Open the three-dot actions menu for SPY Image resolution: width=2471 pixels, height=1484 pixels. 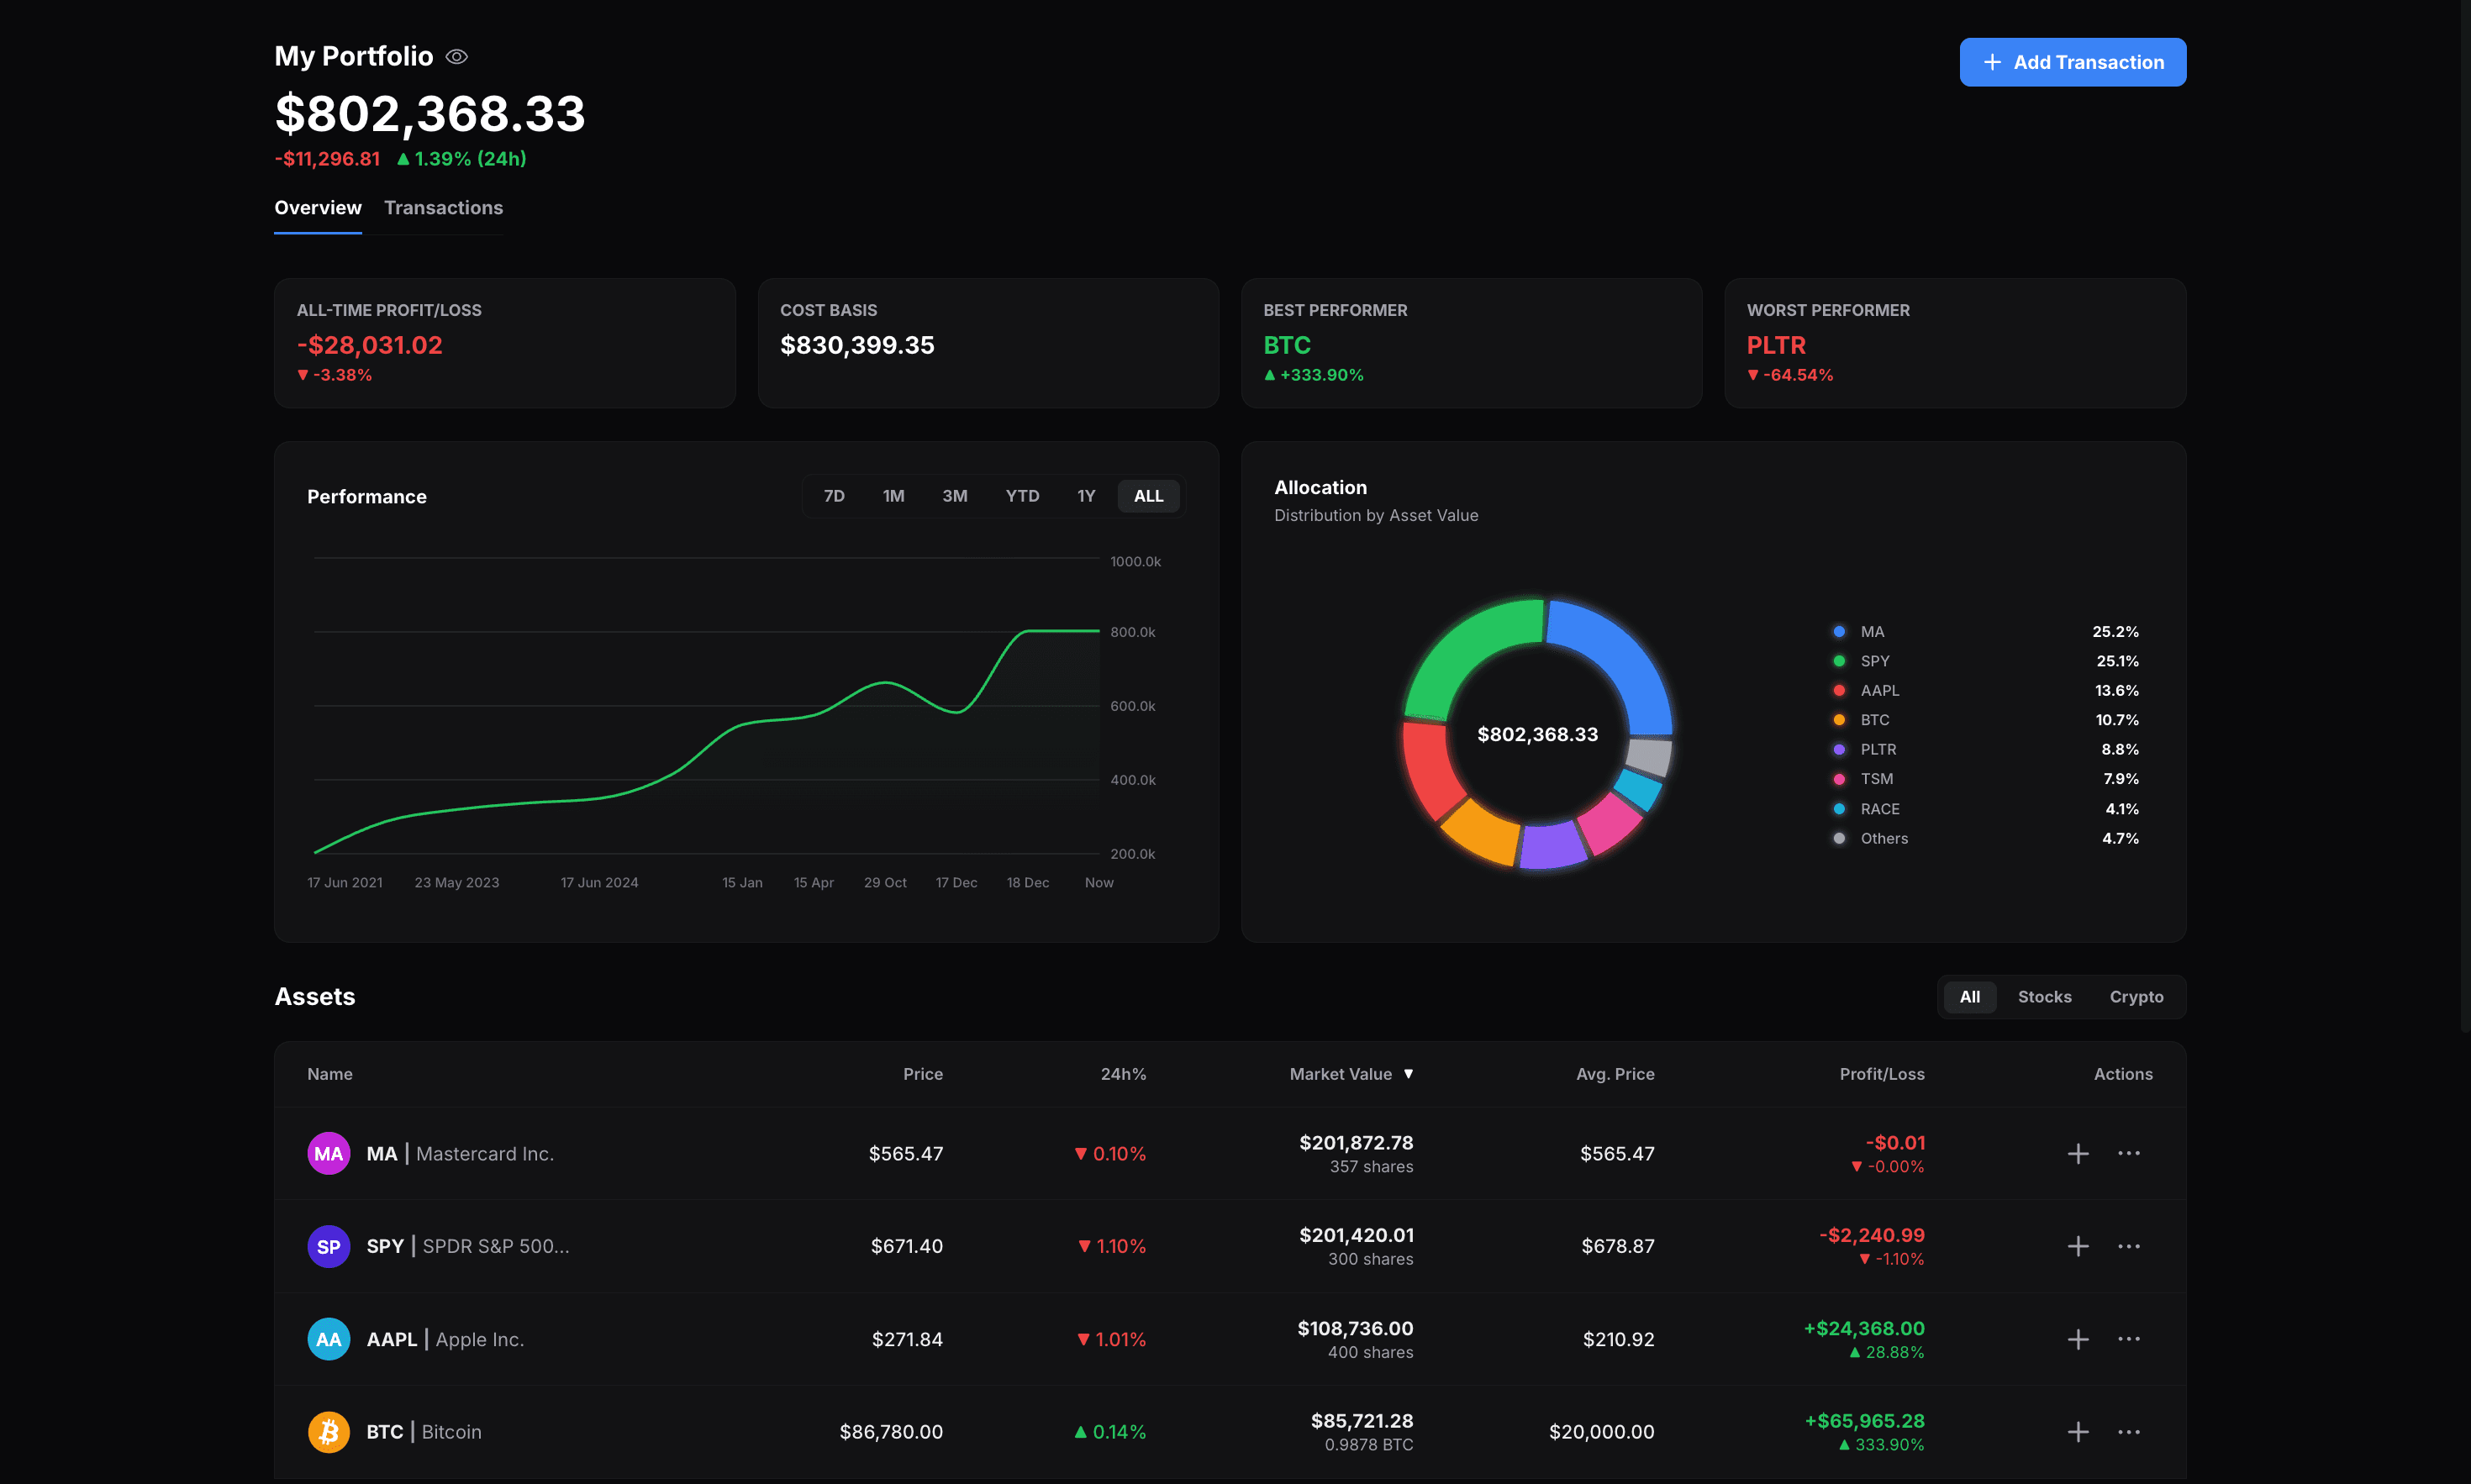tap(2130, 1246)
